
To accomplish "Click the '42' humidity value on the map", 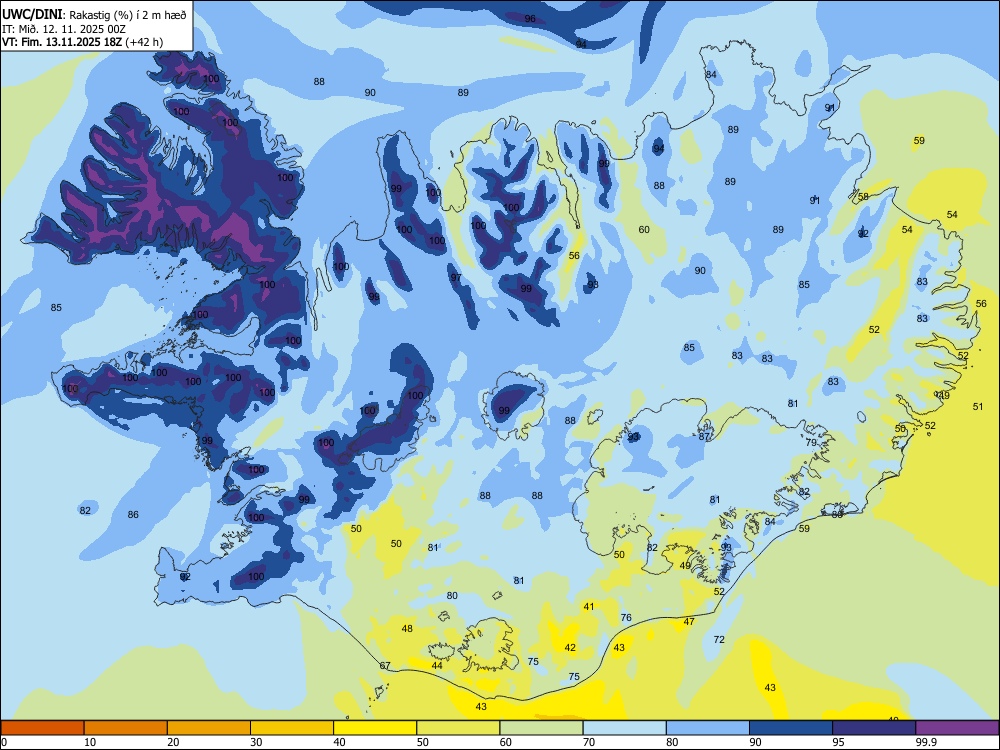I will 570,648.
